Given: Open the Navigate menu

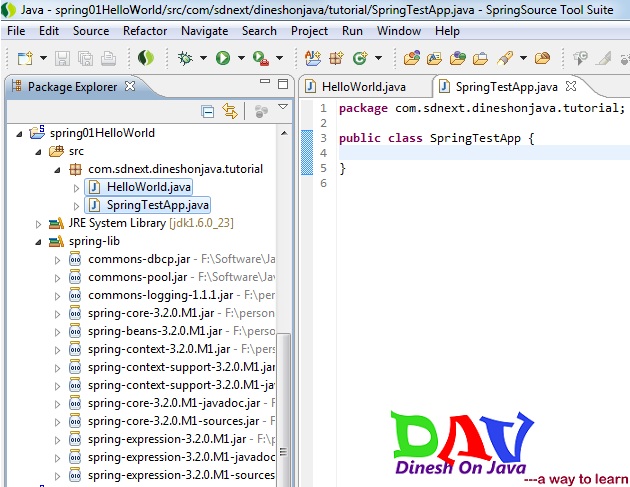Looking at the screenshot, I should click(x=205, y=31).
